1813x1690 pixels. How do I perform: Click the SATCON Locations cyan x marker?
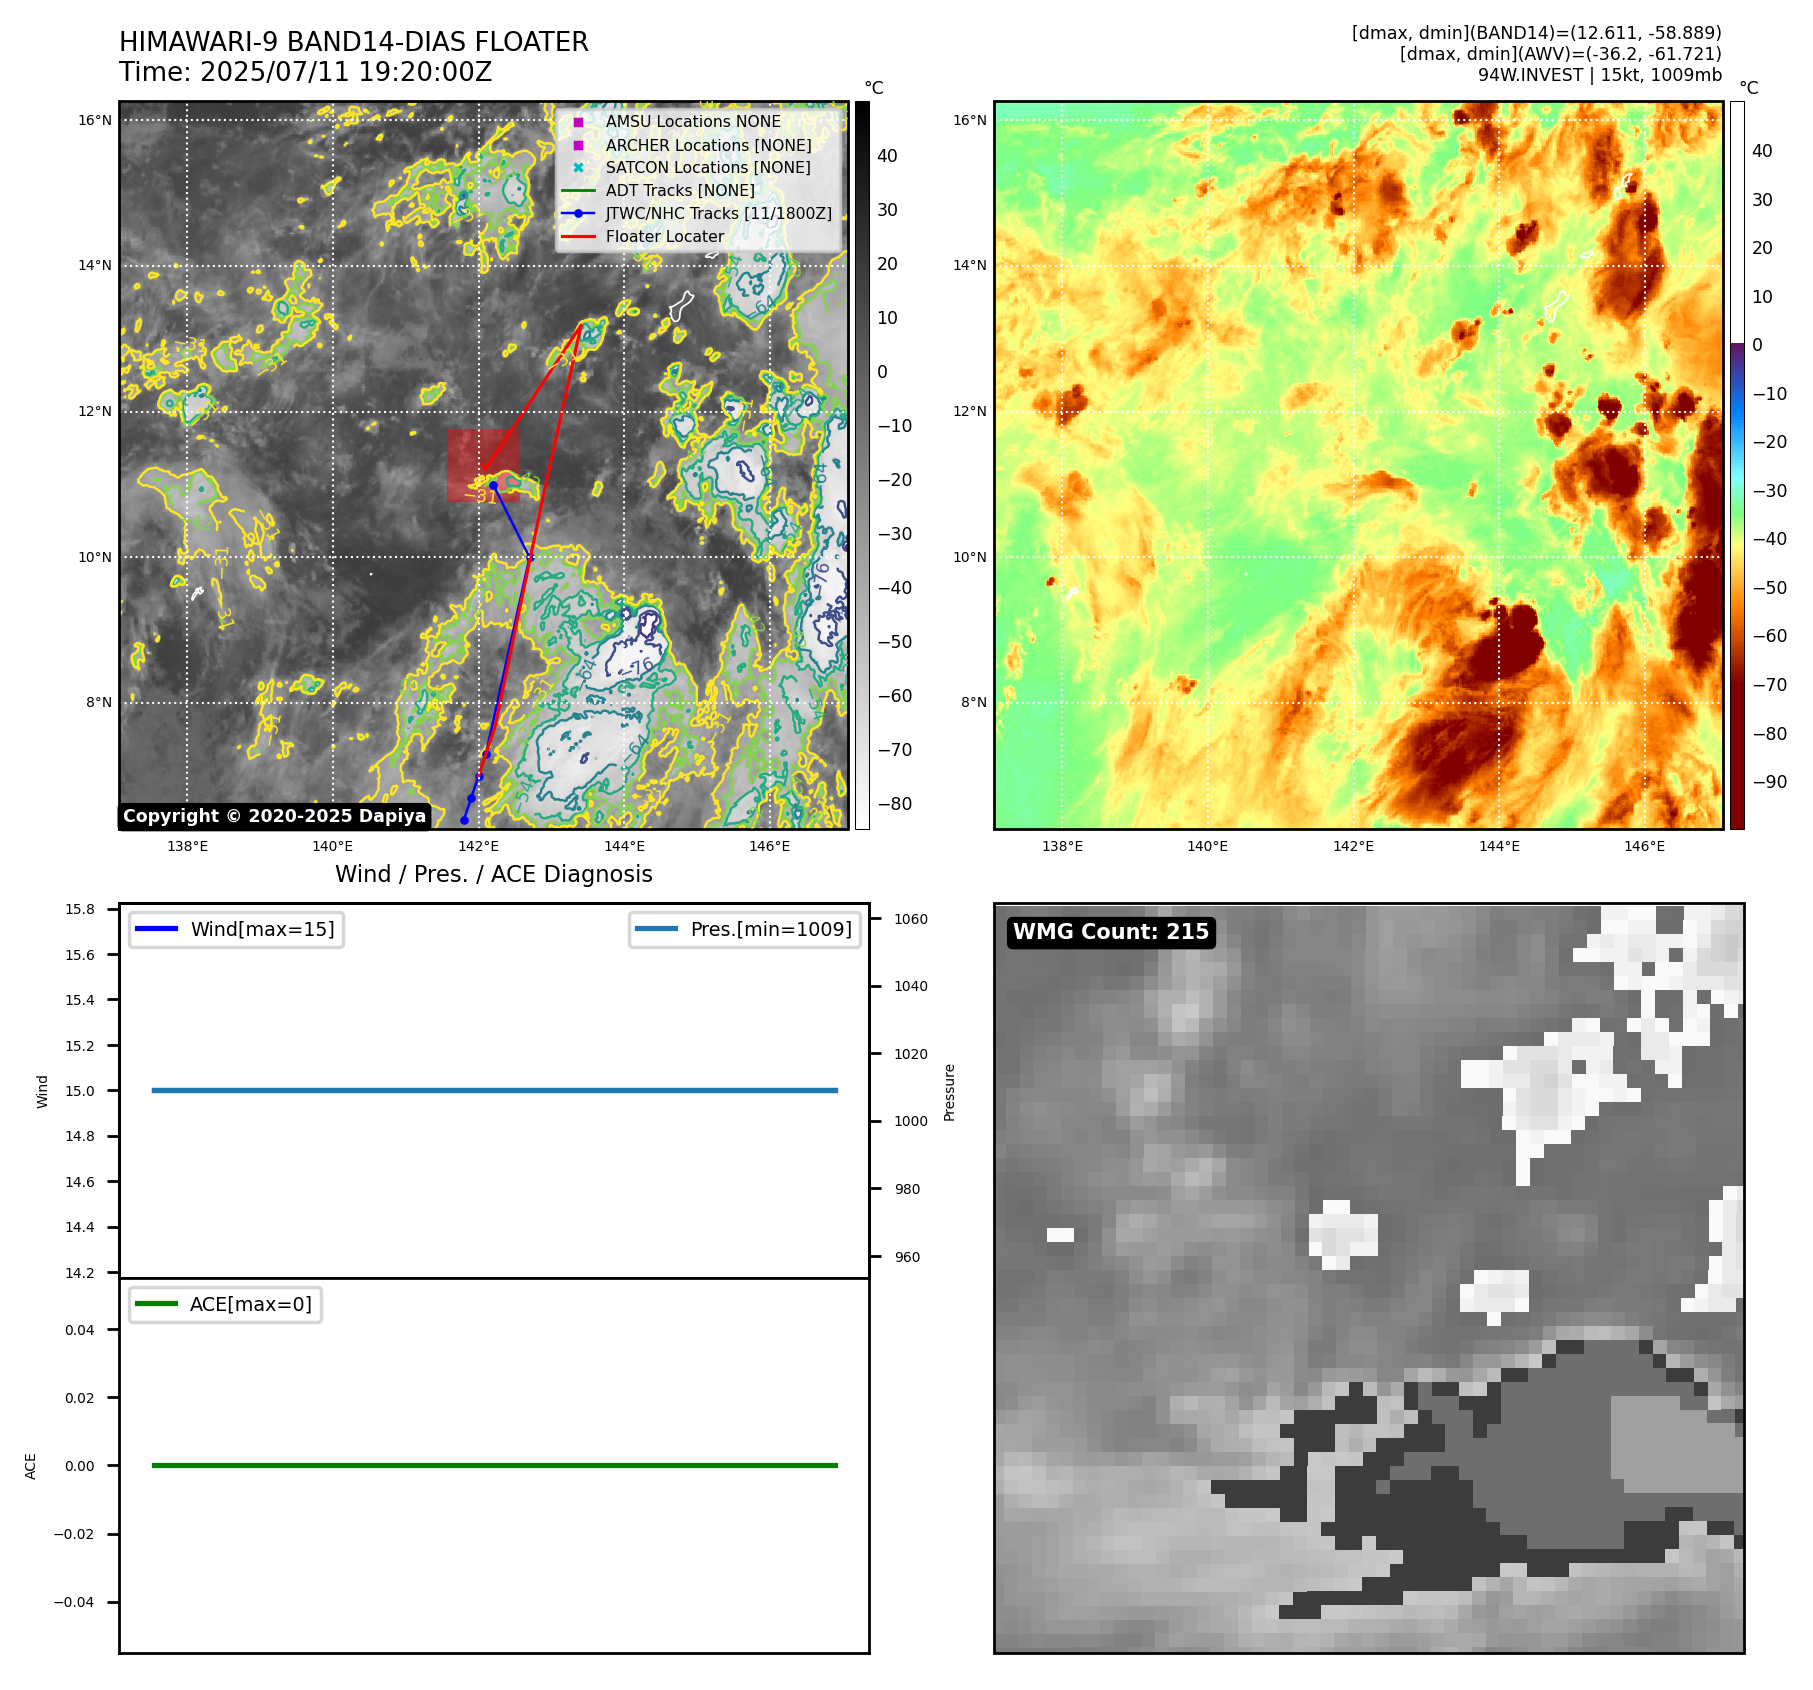click(x=578, y=167)
